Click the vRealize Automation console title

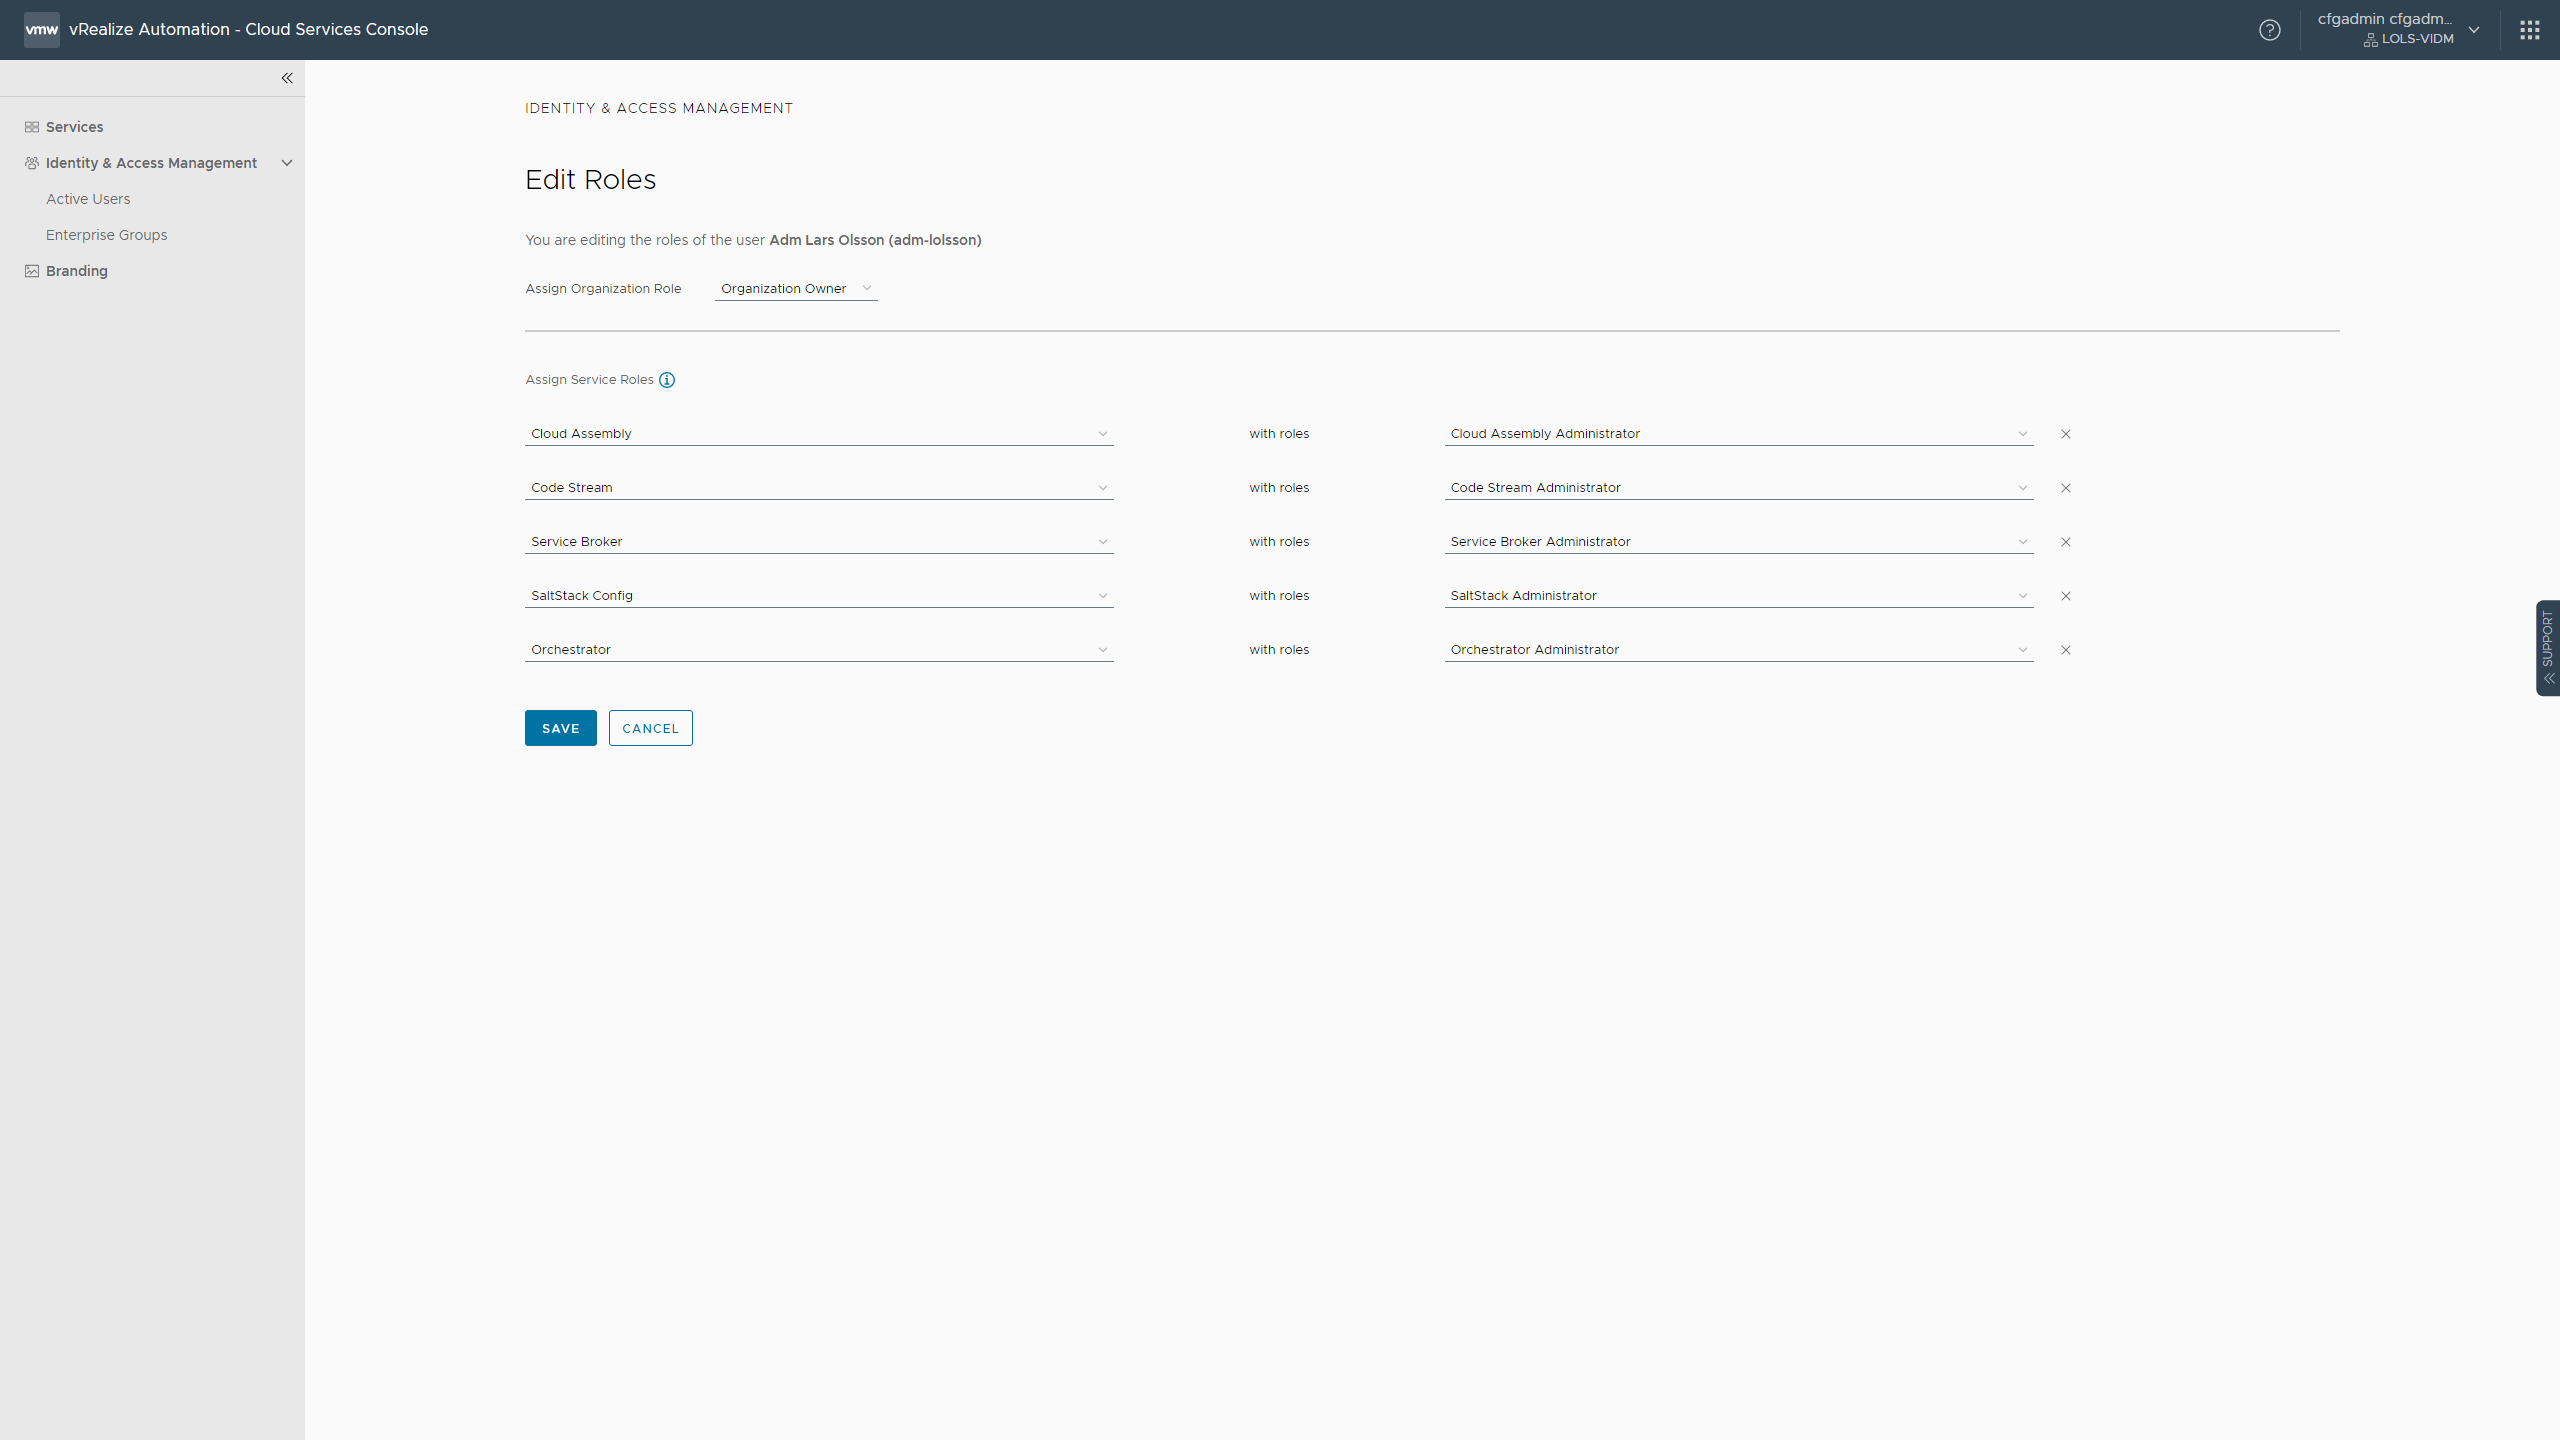(x=249, y=30)
